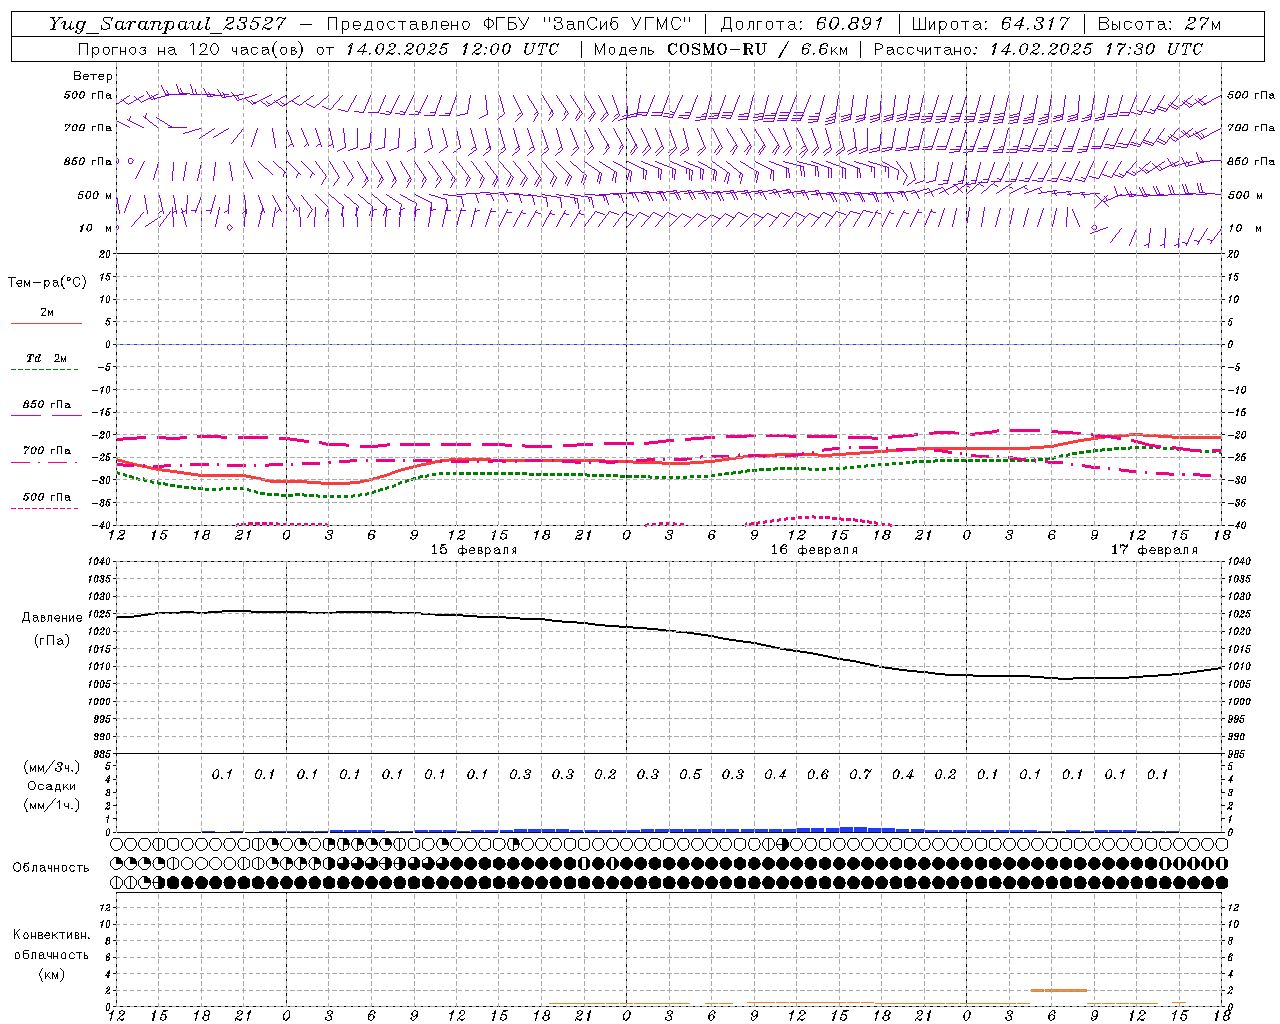Viewport: 1280px width, 1024px height.
Task: Select the 16 февраля date label
Action: tap(814, 550)
